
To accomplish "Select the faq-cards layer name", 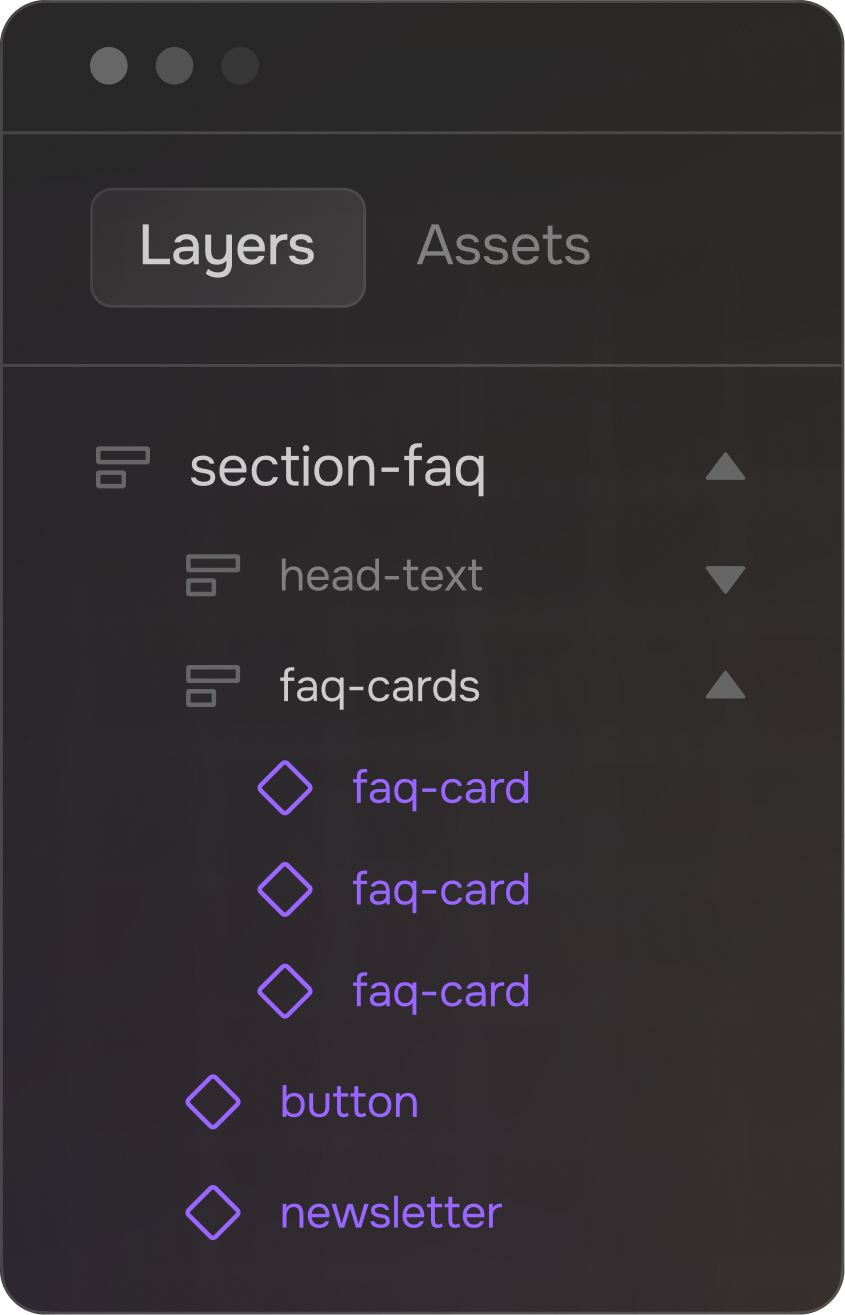I will click(379, 687).
